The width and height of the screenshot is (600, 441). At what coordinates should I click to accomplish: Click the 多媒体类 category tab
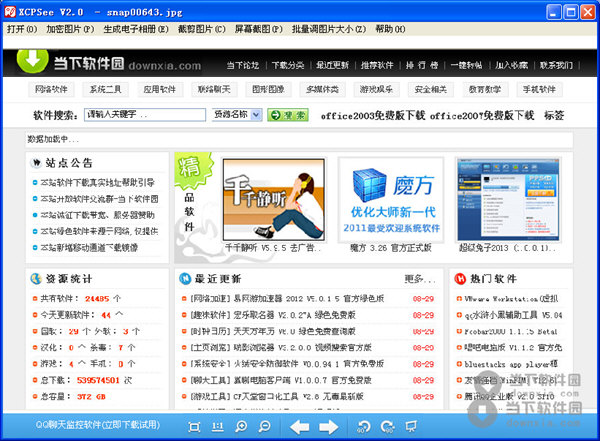(x=322, y=90)
